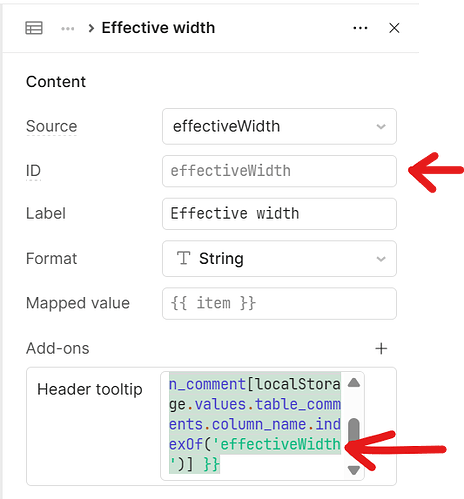Click the Mapped value input field
The image size is (464, 499).
[x=279, y=303]
